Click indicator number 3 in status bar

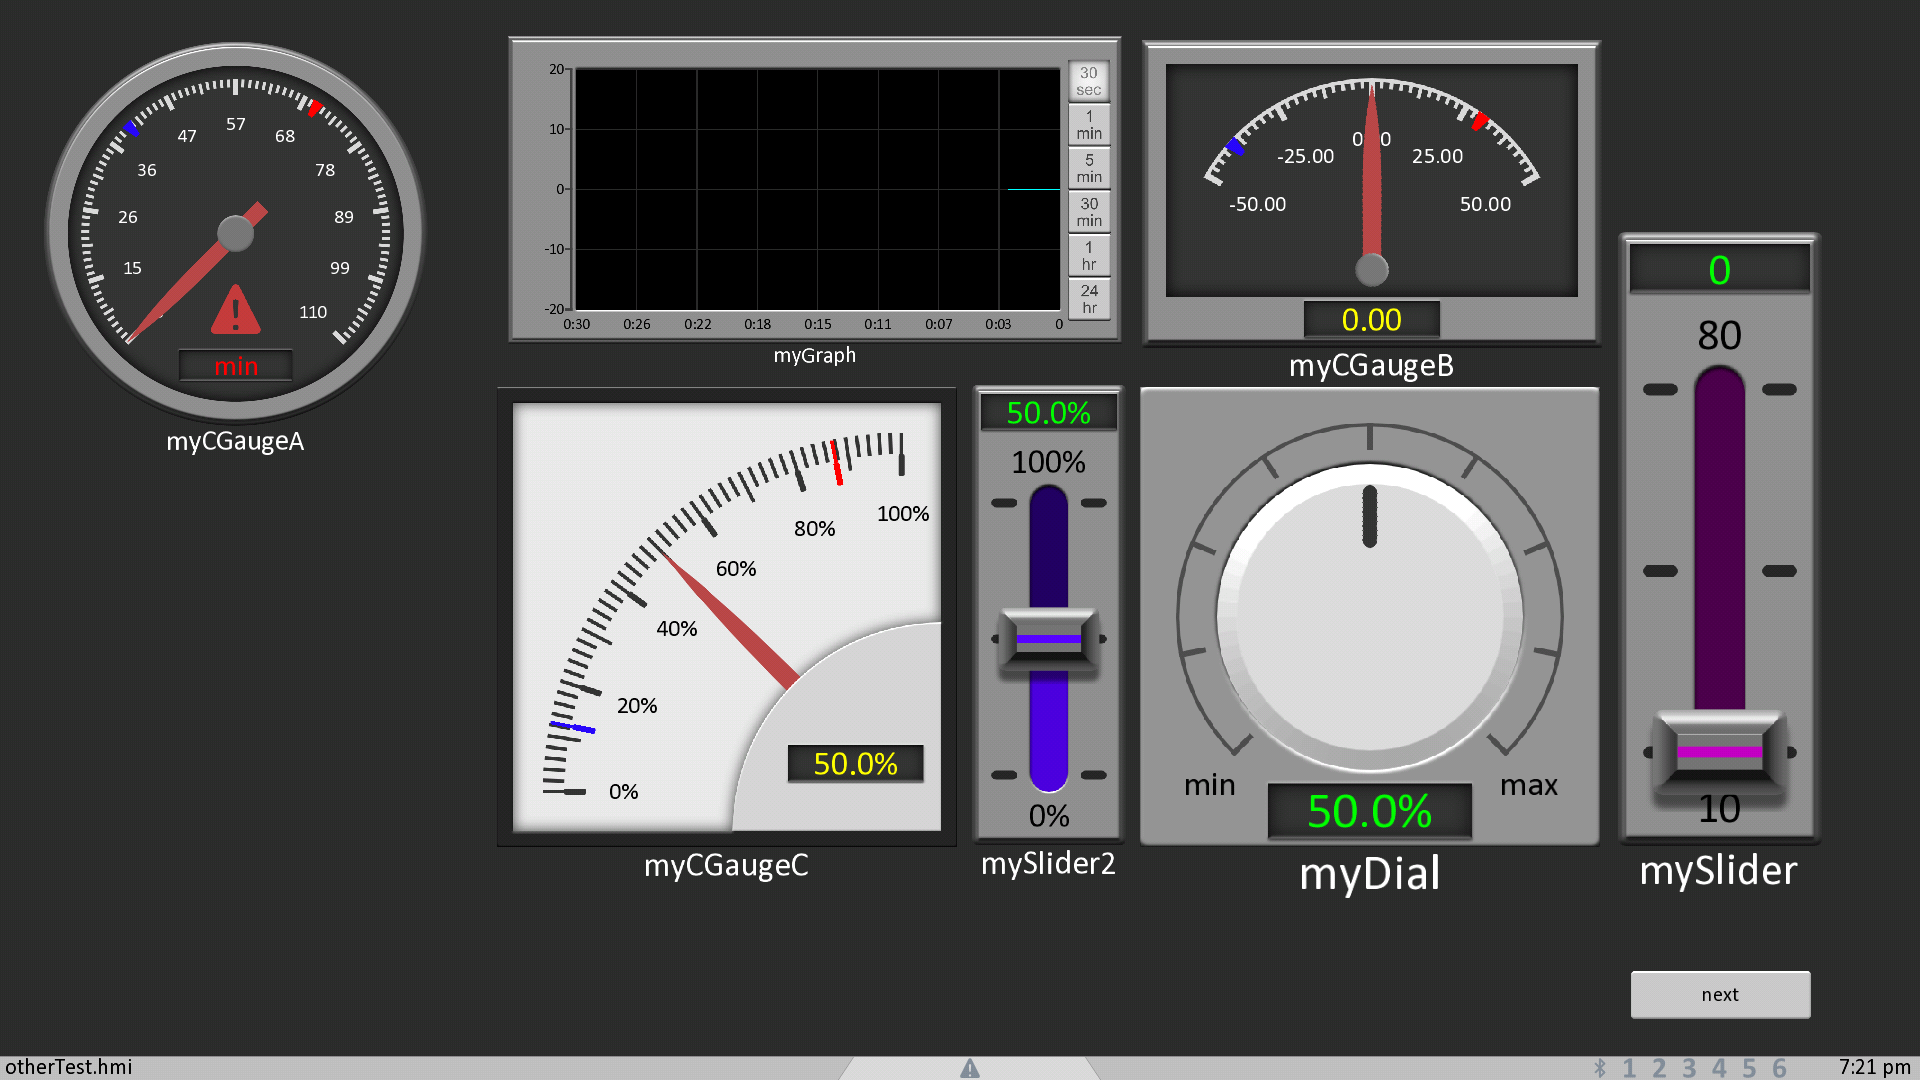[x=1689, y=1068]
